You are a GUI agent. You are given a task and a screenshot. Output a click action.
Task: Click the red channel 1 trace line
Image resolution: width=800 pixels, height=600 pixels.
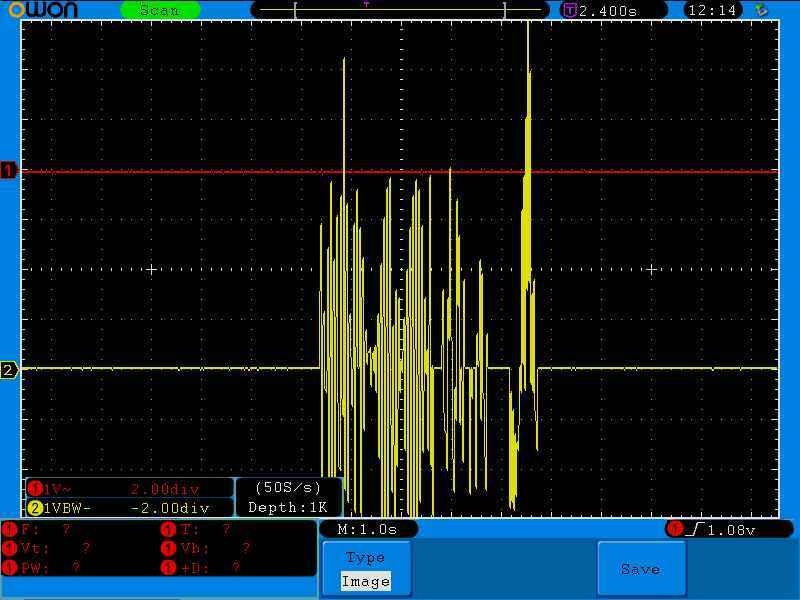click(400, 171)
